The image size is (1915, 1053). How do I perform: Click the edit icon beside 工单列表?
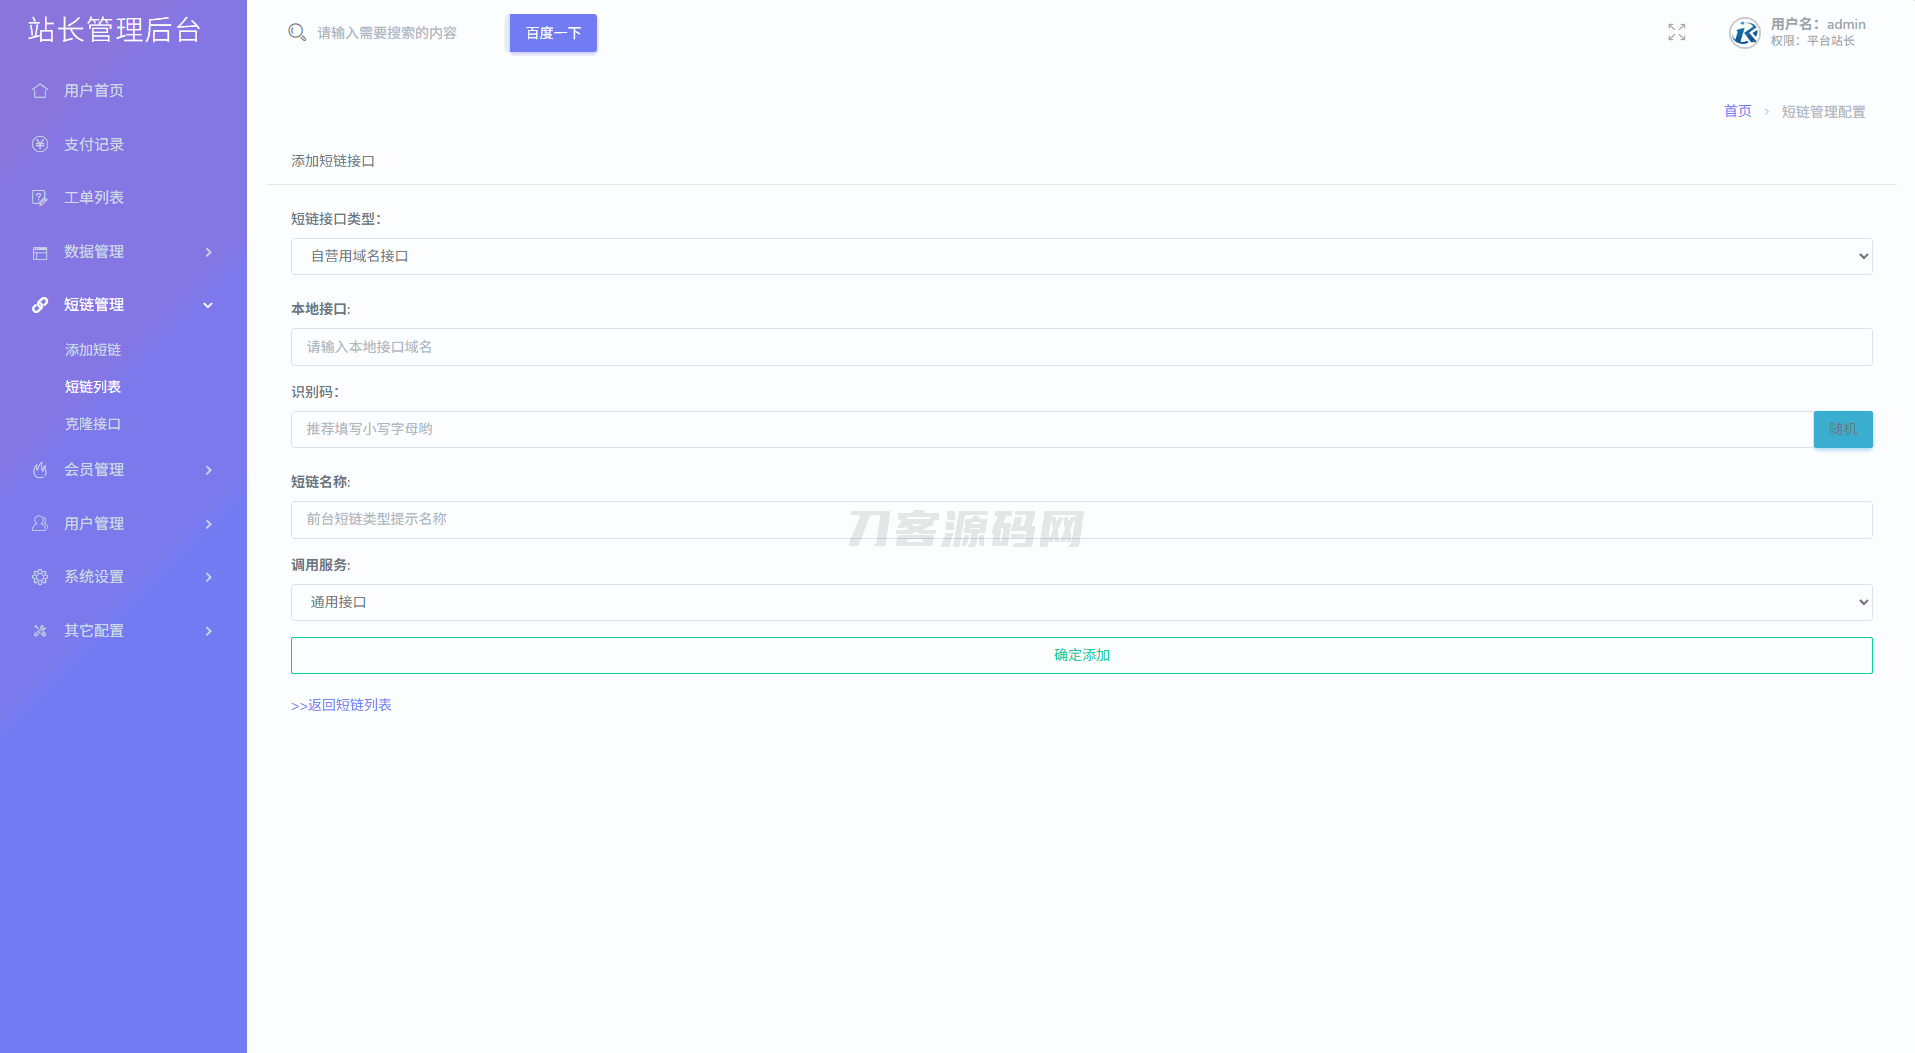click(x=40, y=198)
